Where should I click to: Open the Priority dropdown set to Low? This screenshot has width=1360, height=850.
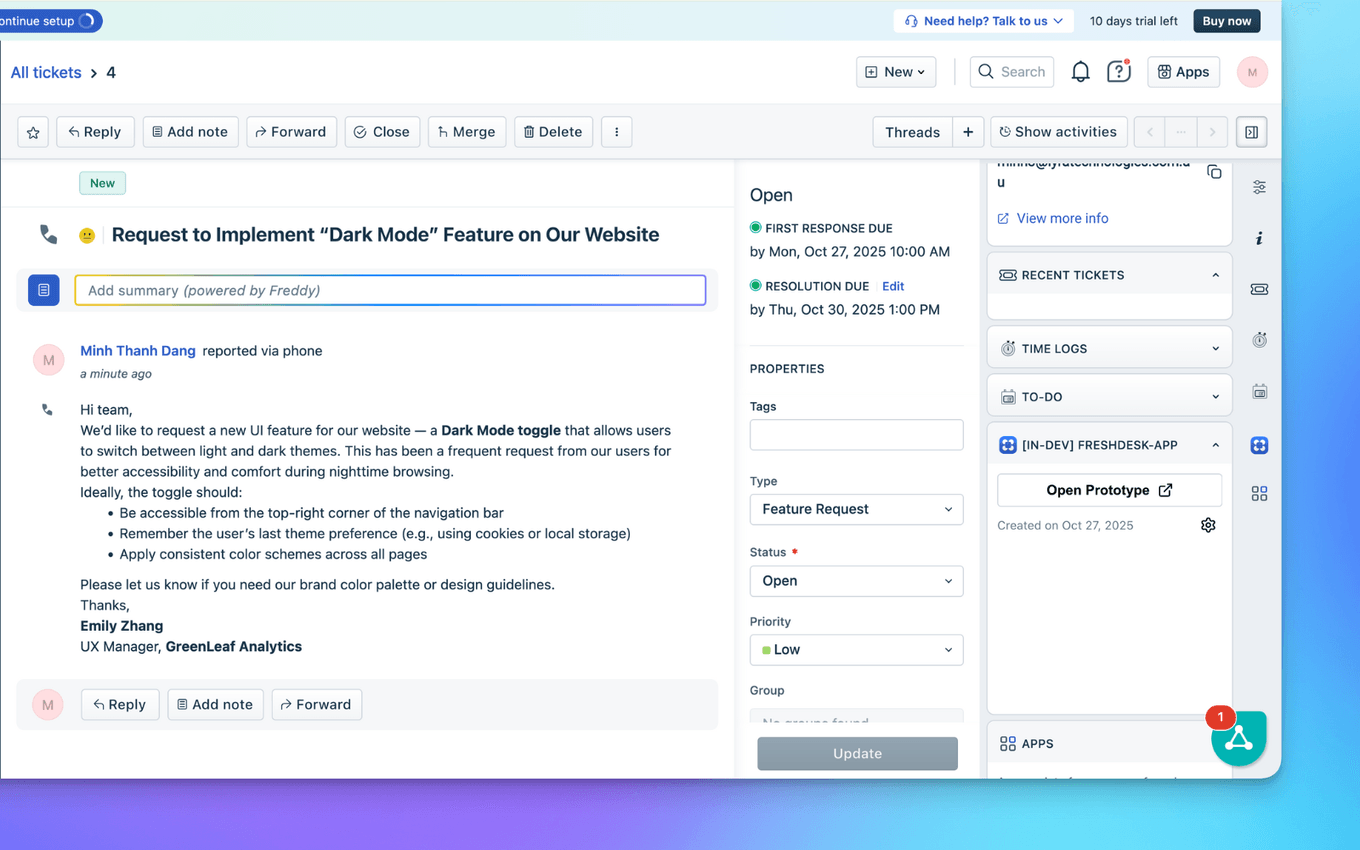(856, 650)
